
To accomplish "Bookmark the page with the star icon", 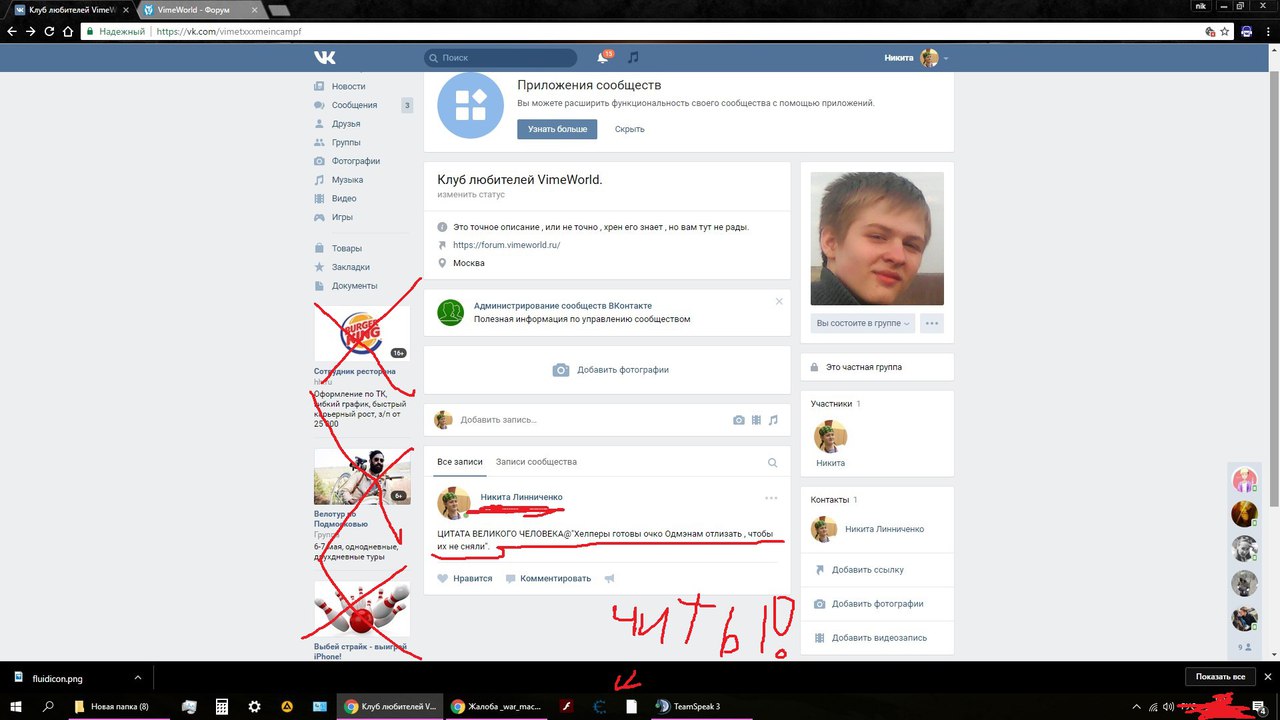I will pos(1225,31).
